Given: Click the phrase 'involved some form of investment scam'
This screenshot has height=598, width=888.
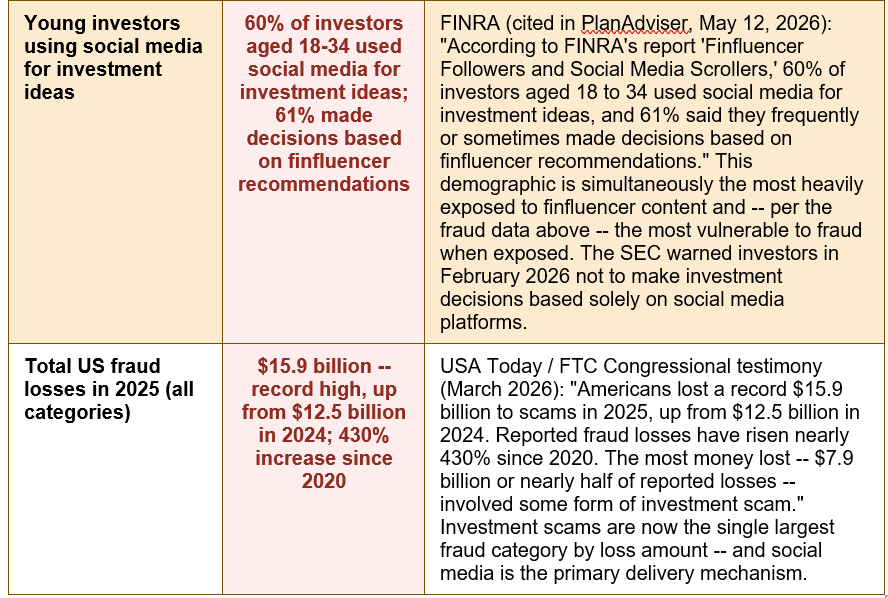Looking at the screenshot, I should click(619, 504).
